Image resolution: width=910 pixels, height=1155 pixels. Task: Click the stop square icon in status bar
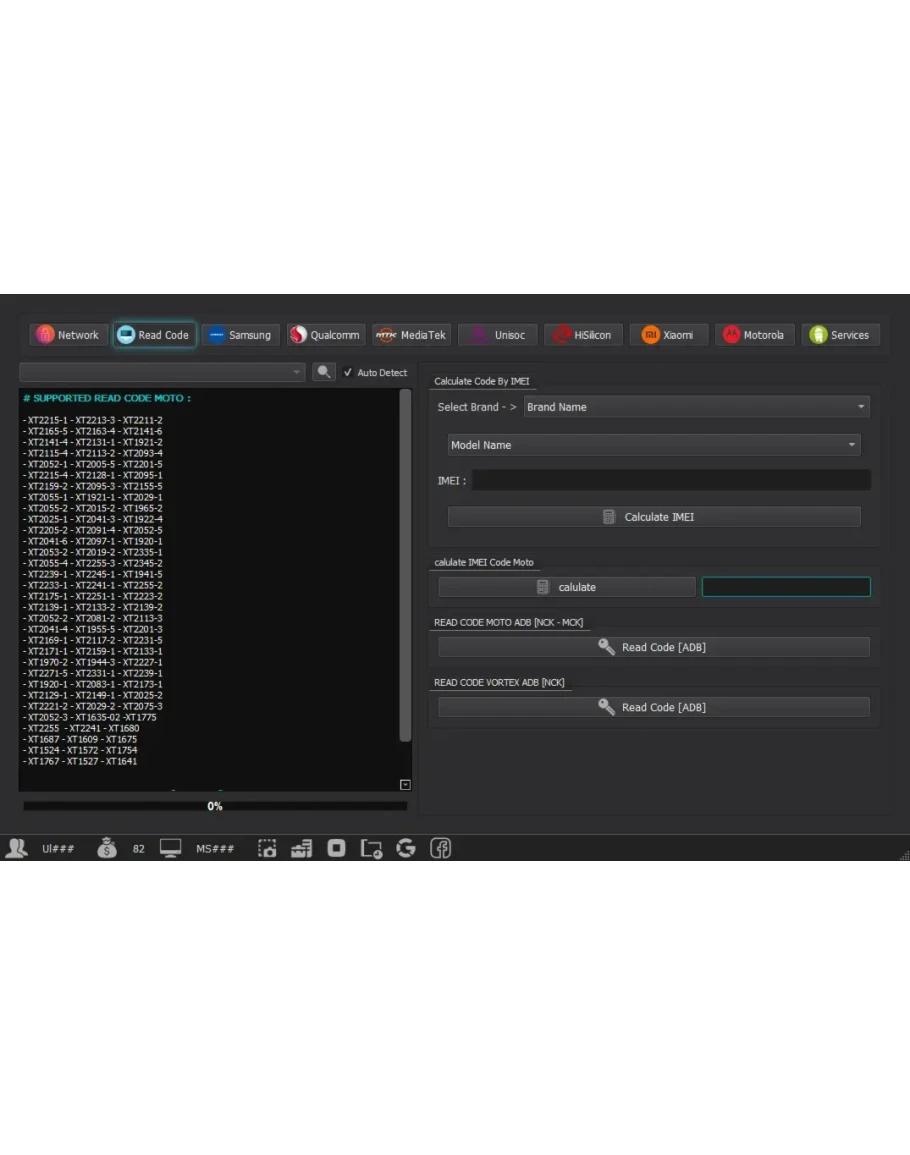(x=337, y=848)
